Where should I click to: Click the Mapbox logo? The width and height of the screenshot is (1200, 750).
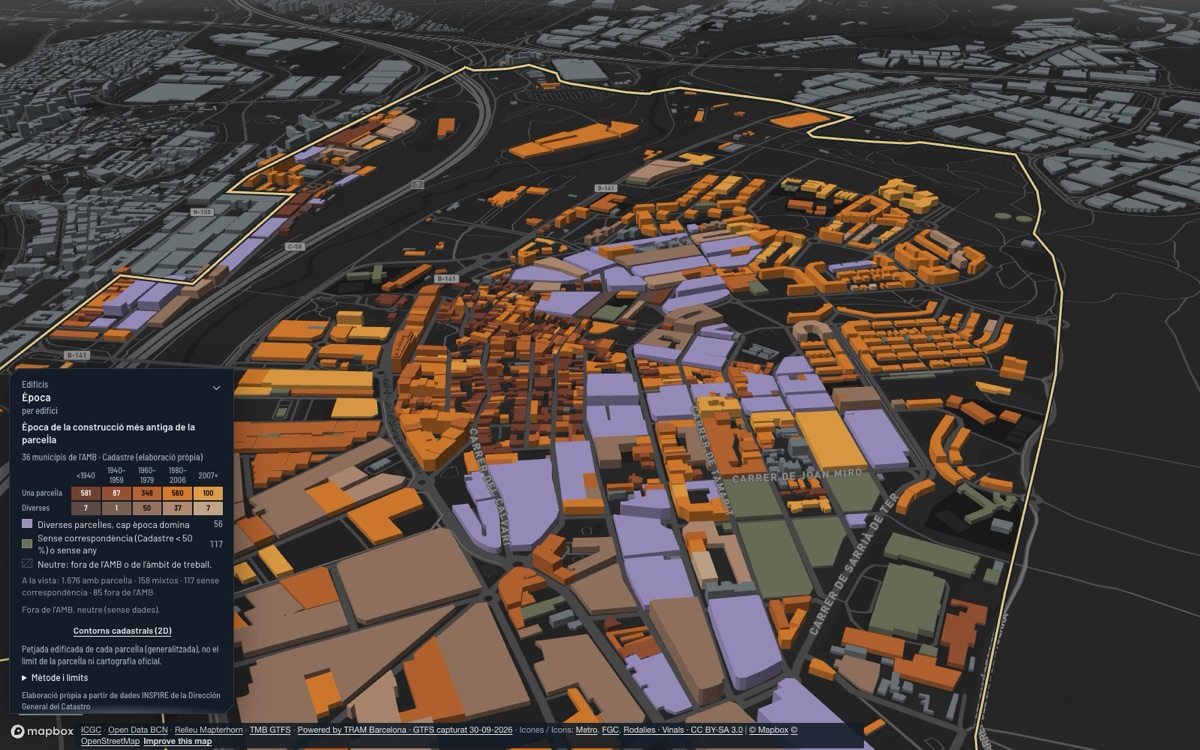[42, 731]
